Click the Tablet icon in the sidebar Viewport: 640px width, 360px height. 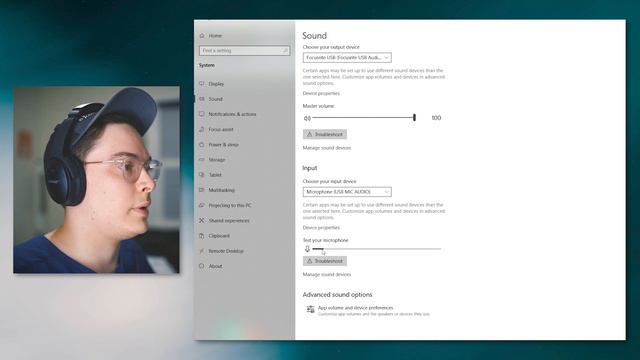[x=202, y=175]
